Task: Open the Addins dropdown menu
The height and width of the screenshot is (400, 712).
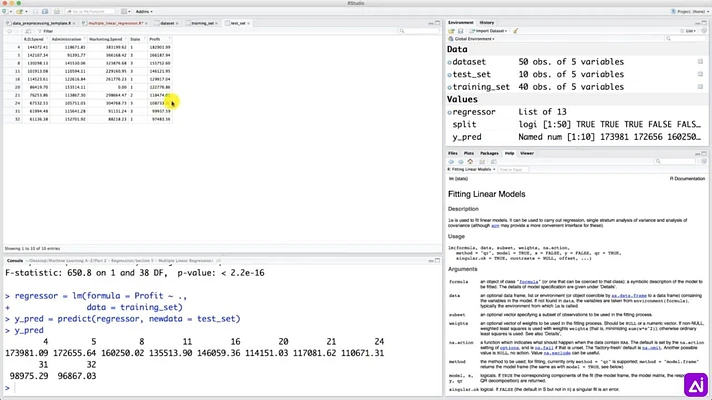Action: tap(144, 11)
